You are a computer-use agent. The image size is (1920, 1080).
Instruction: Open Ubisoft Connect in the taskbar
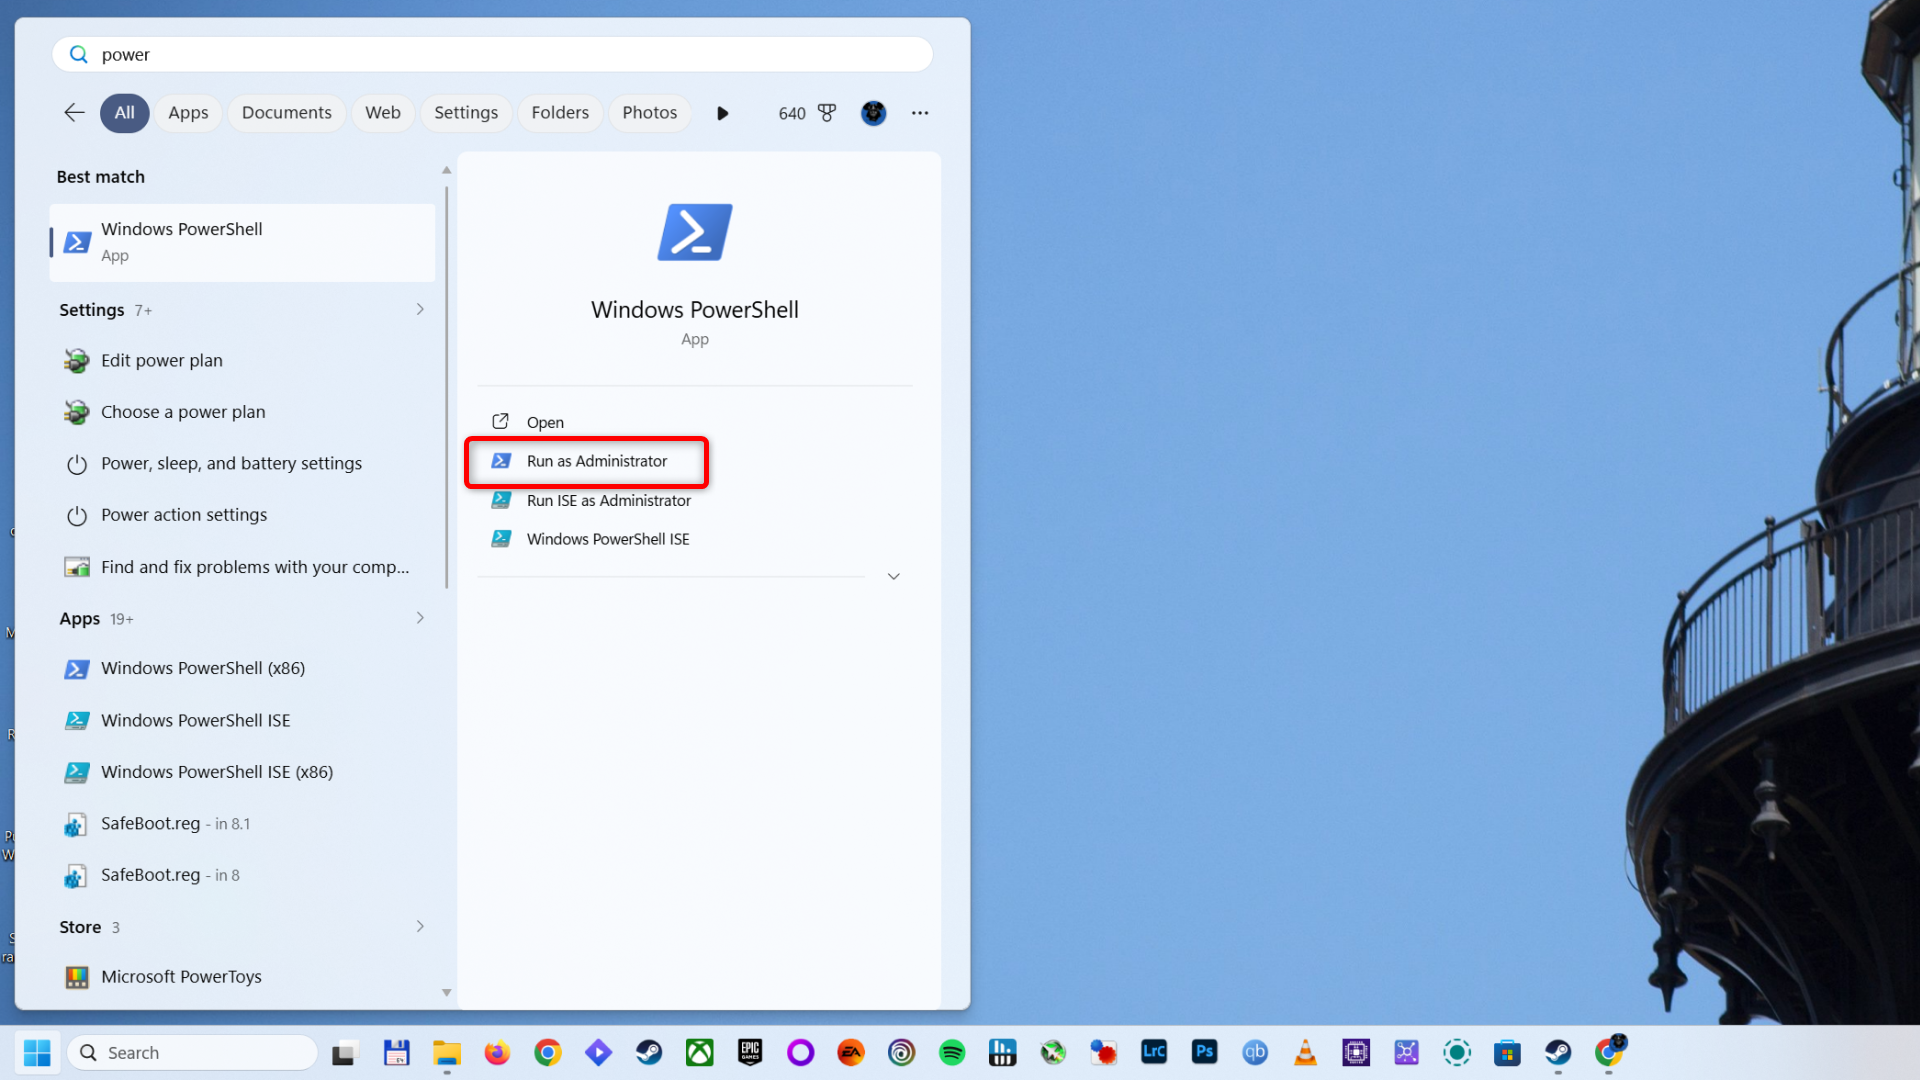[x=901, y=1052]
